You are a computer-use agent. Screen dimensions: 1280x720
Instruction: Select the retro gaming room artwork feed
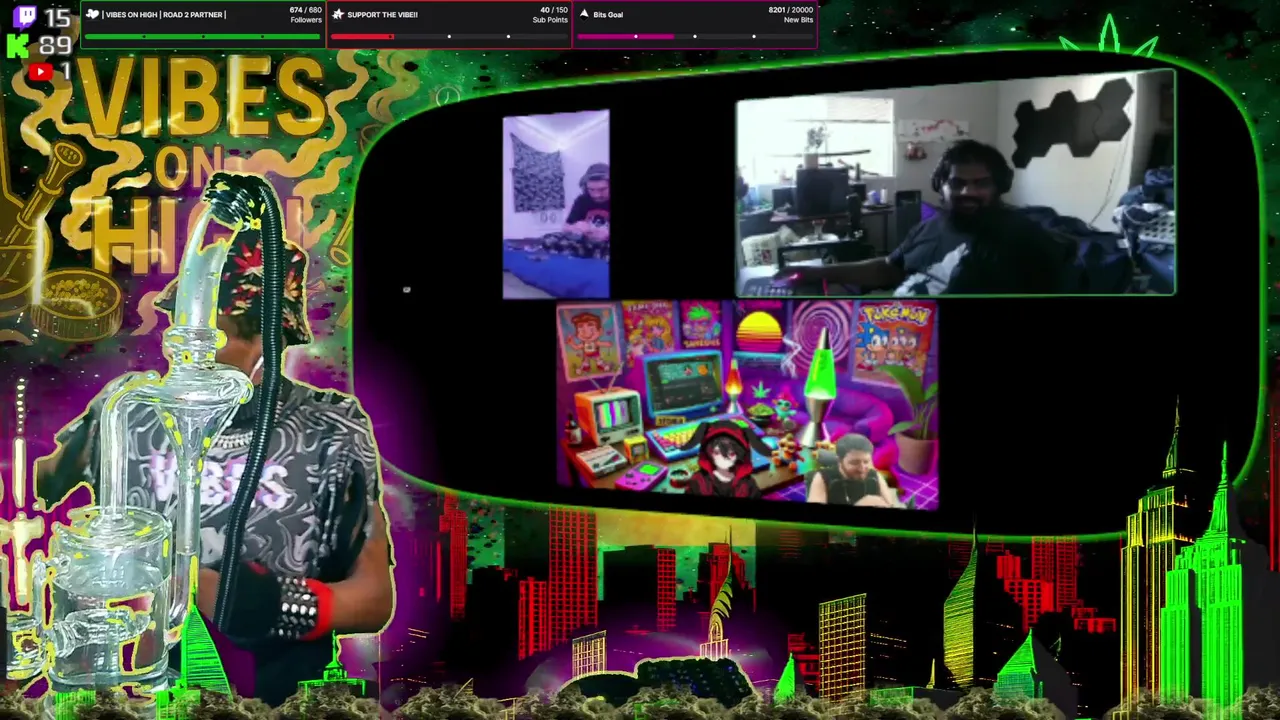(747, 404)
